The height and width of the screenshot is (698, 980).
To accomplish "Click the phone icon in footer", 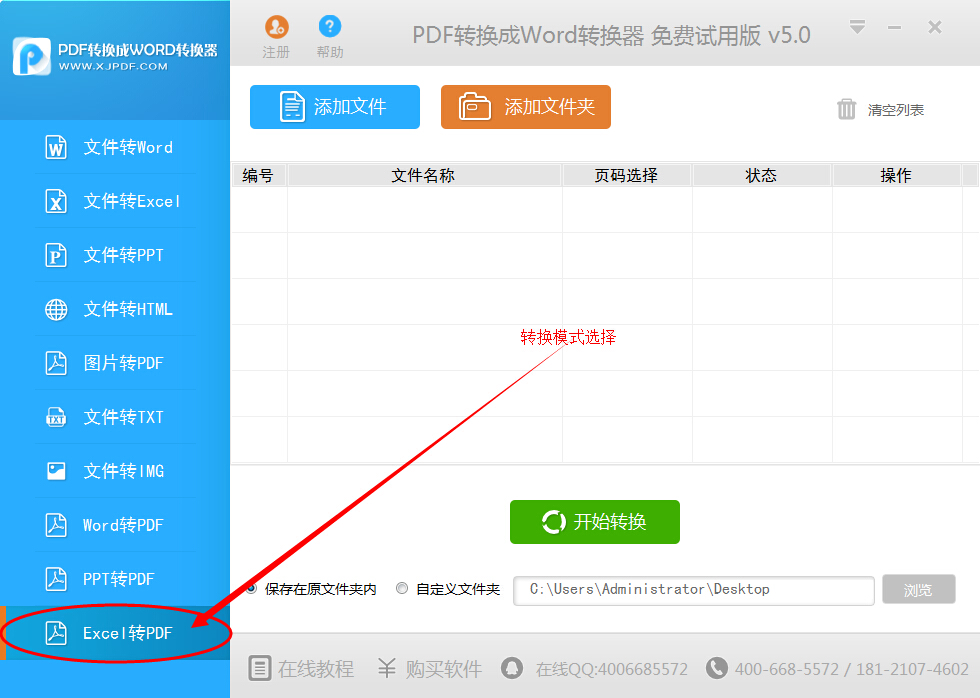I will point(716,668).
